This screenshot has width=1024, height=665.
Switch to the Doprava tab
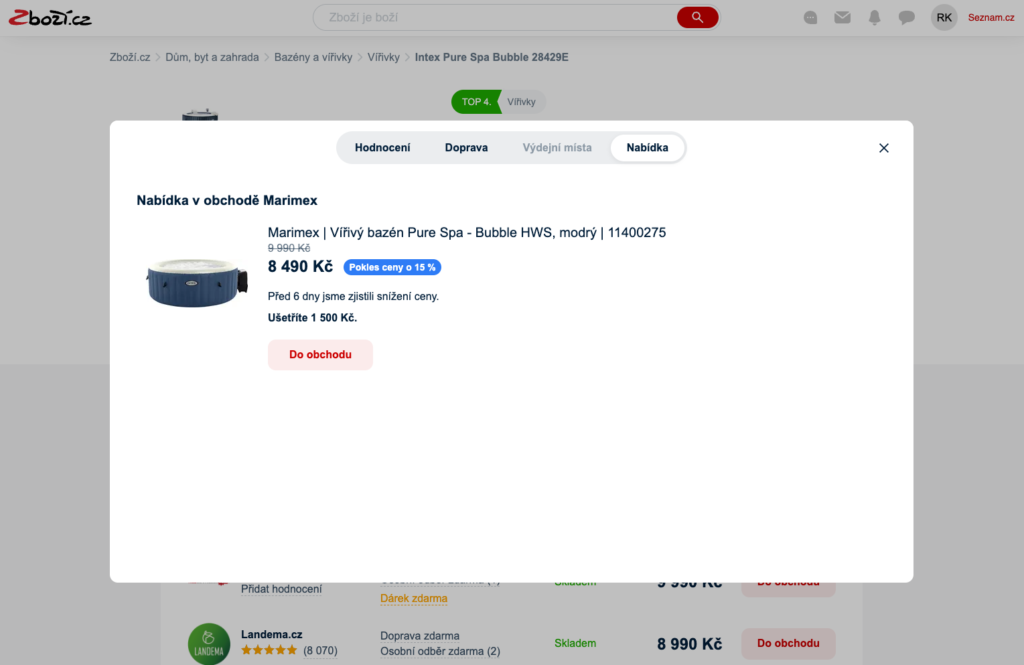466,148
